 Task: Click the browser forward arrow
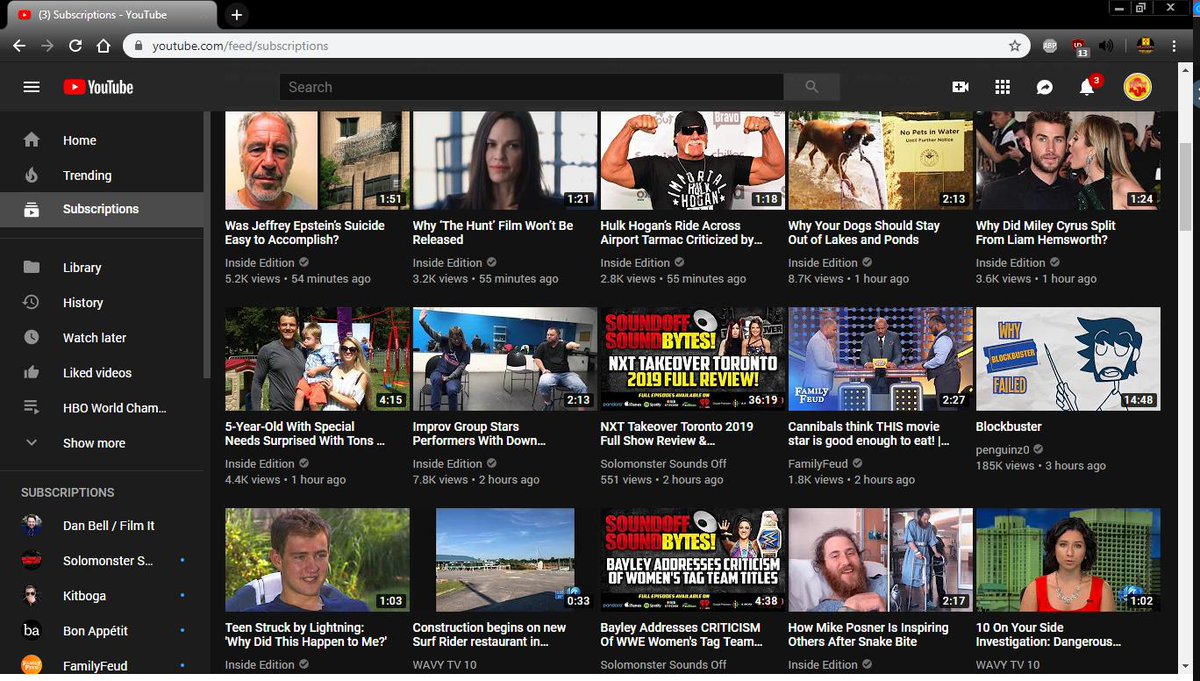(47, 46)
